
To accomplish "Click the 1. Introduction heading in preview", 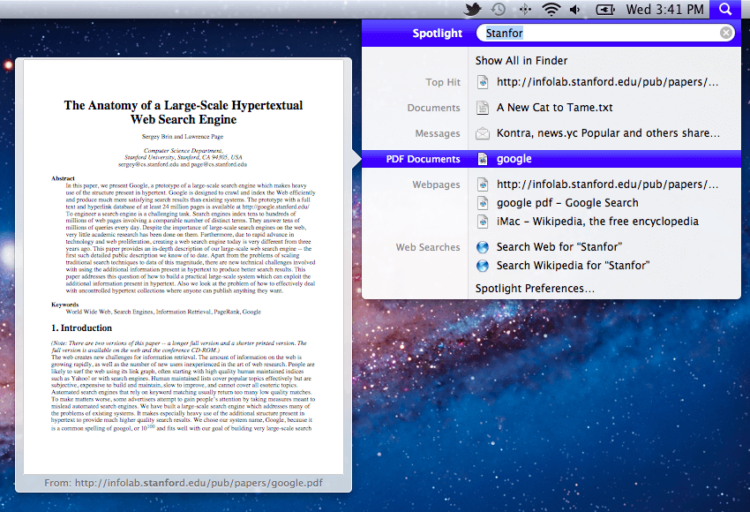I will pos(81,328).
